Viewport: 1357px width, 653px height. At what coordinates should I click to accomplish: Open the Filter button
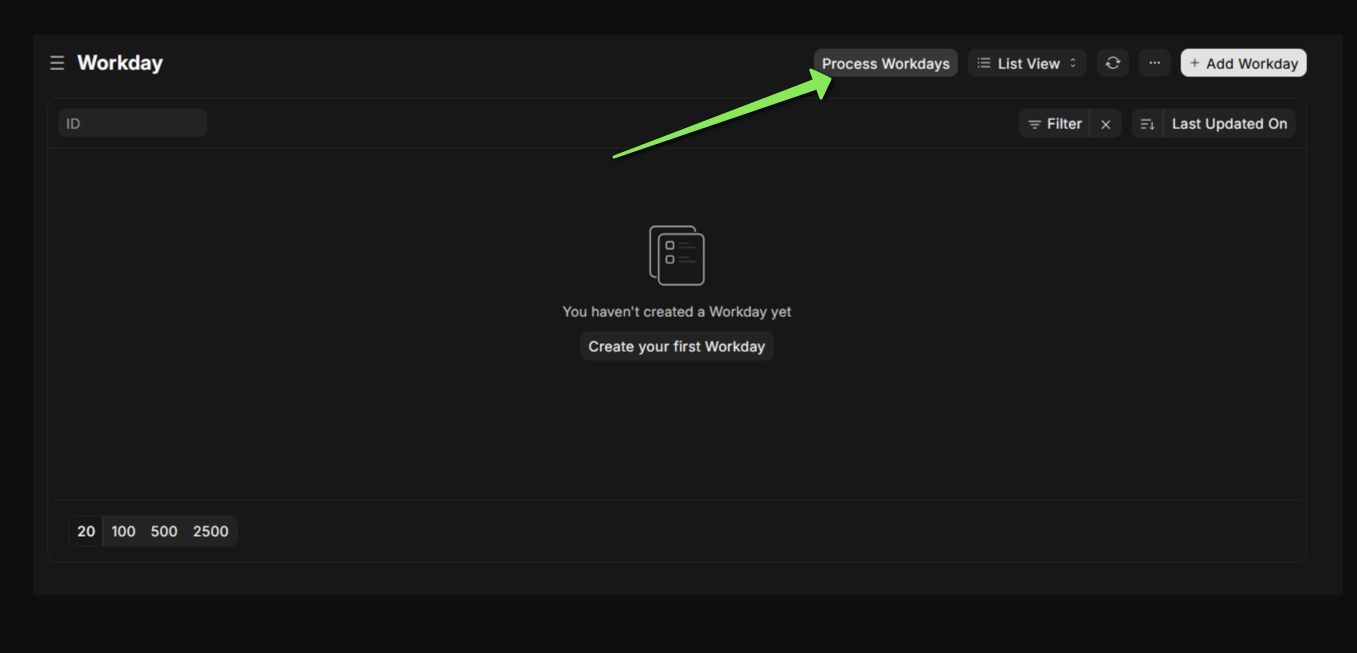pos(1054,124)
